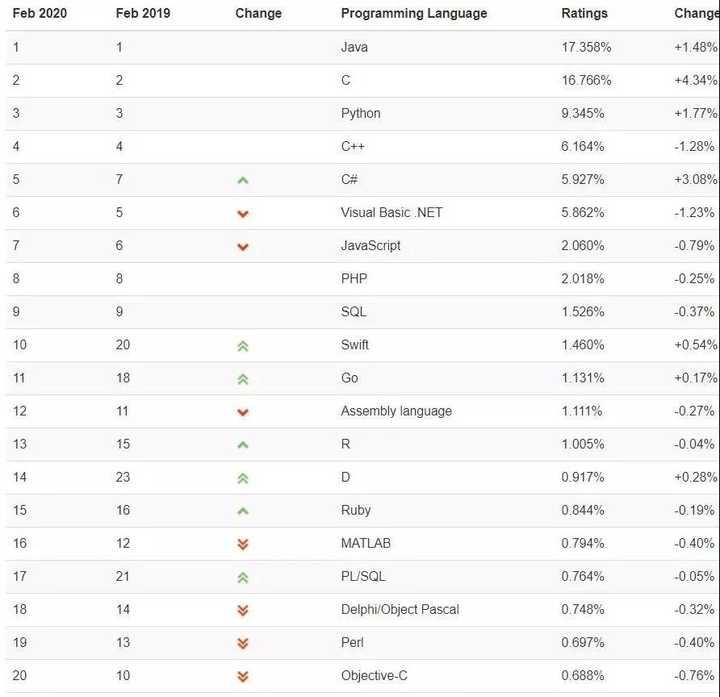Select the Java language name
The width and height of the screenshot is (720, 697).
[x=355, y=47]
